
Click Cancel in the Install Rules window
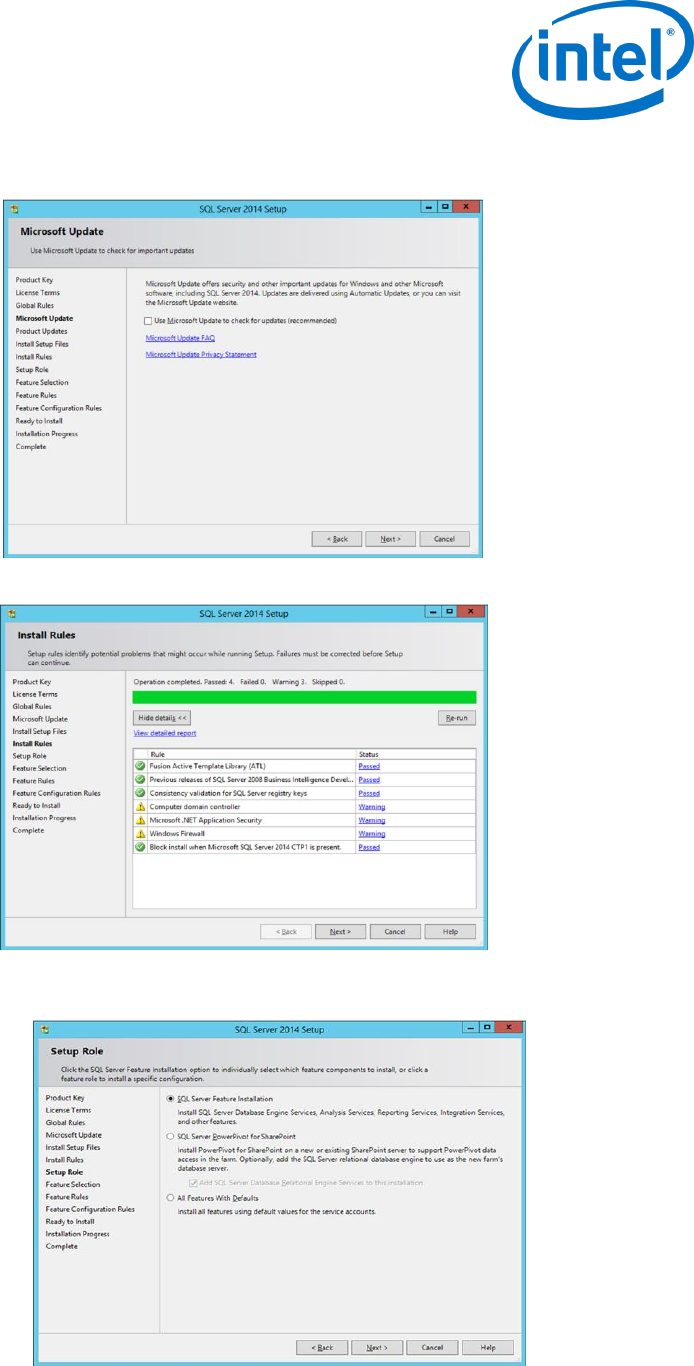tap(395, 931)
